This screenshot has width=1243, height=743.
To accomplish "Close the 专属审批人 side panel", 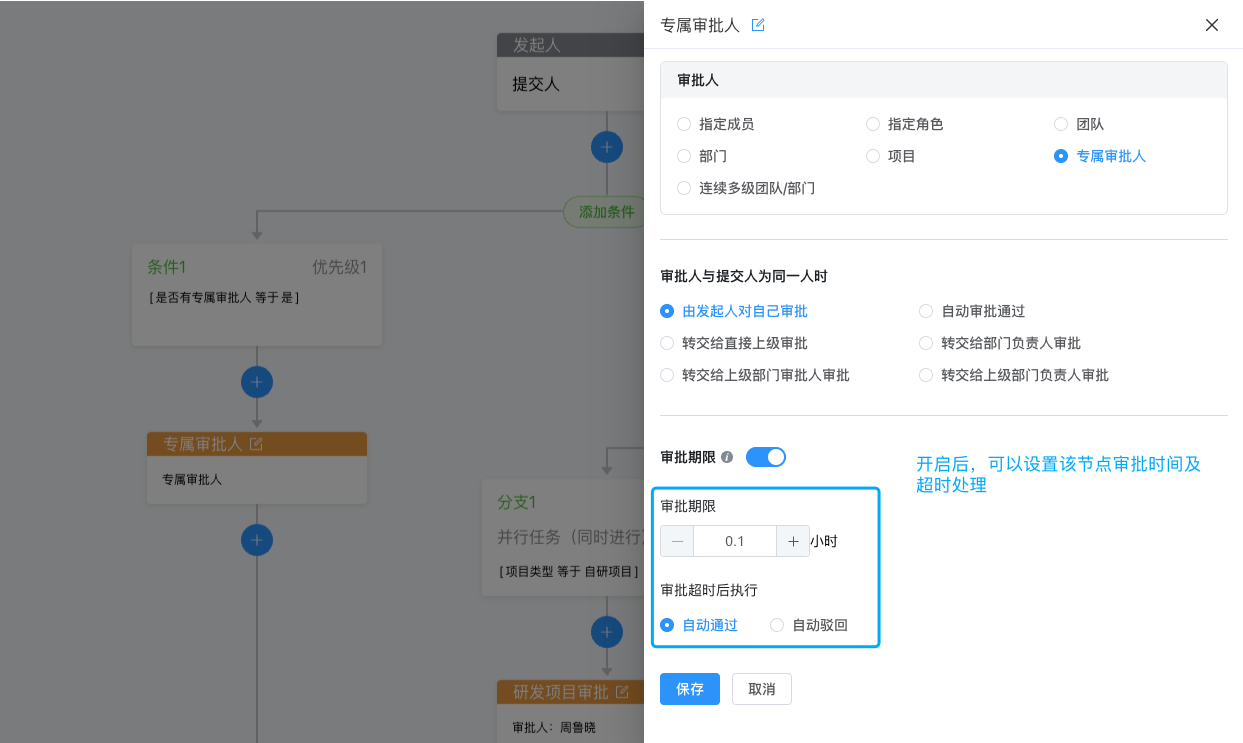I will pyautogui.click(x=1212, y=25).
